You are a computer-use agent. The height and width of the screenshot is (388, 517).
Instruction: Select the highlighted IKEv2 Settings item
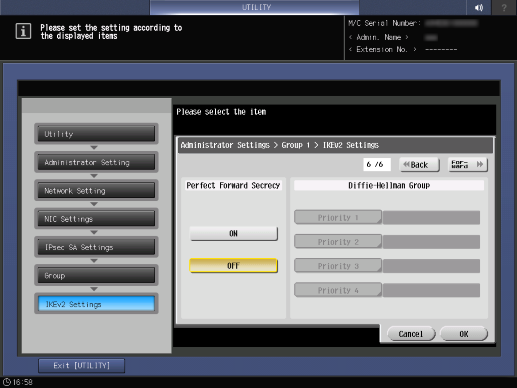coord(96,304)
